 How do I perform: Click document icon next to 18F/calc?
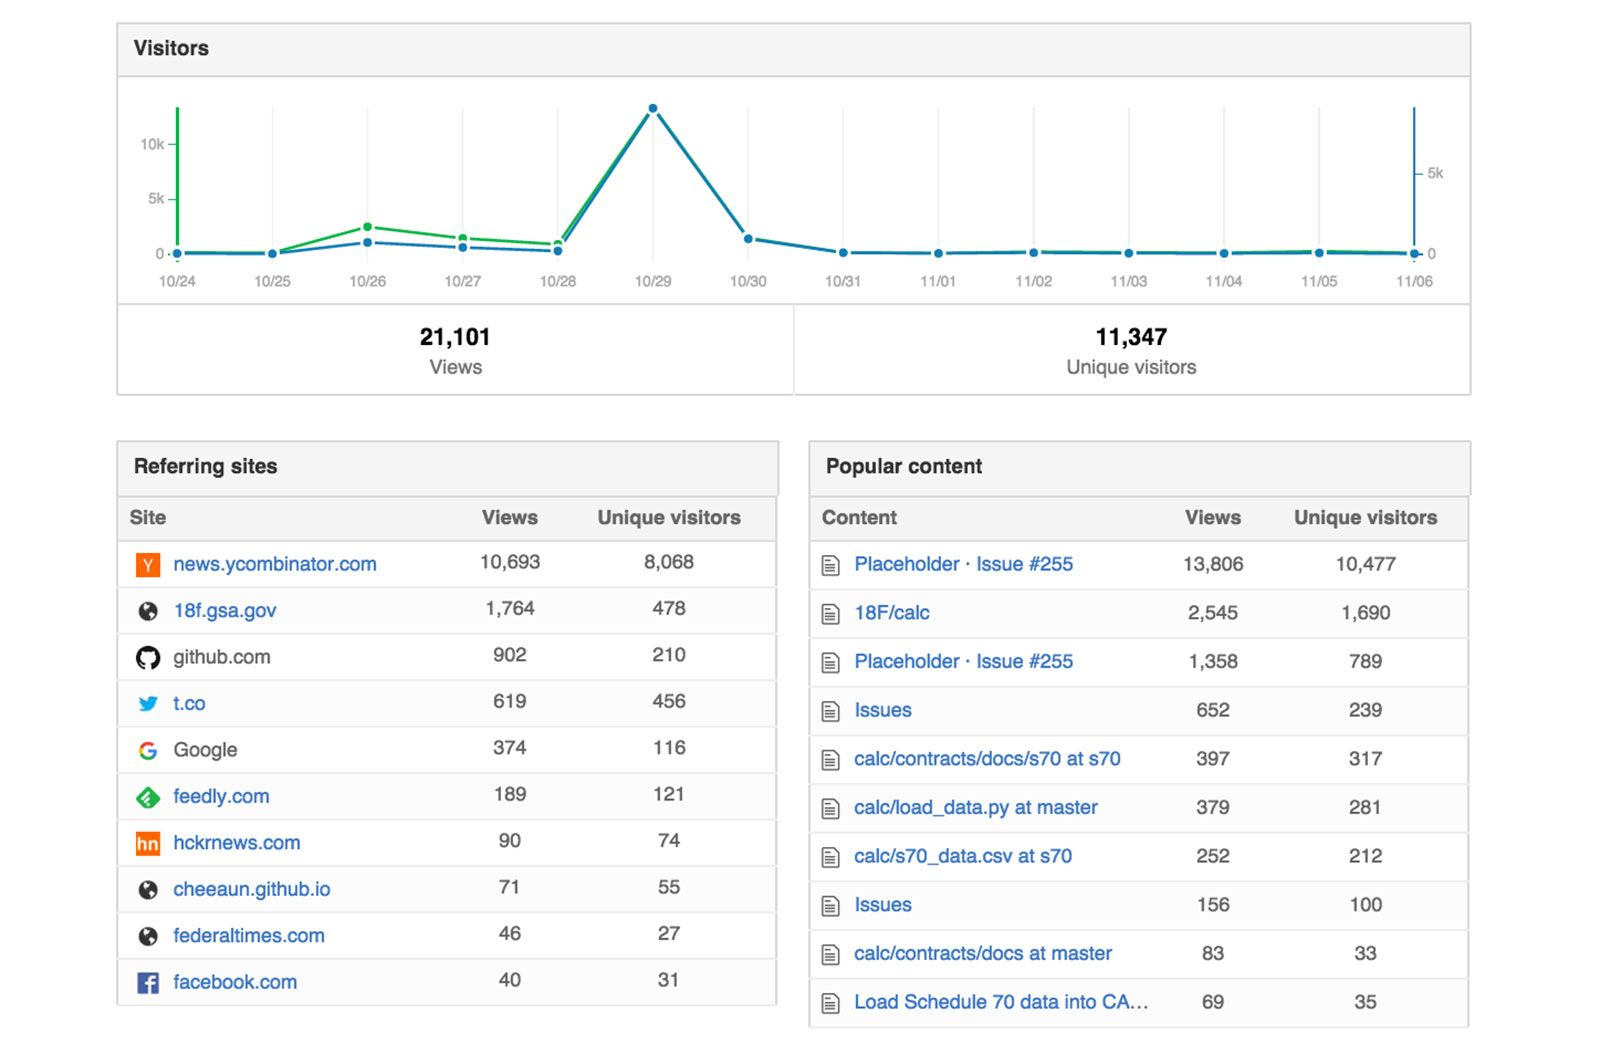tap(830, 614)
